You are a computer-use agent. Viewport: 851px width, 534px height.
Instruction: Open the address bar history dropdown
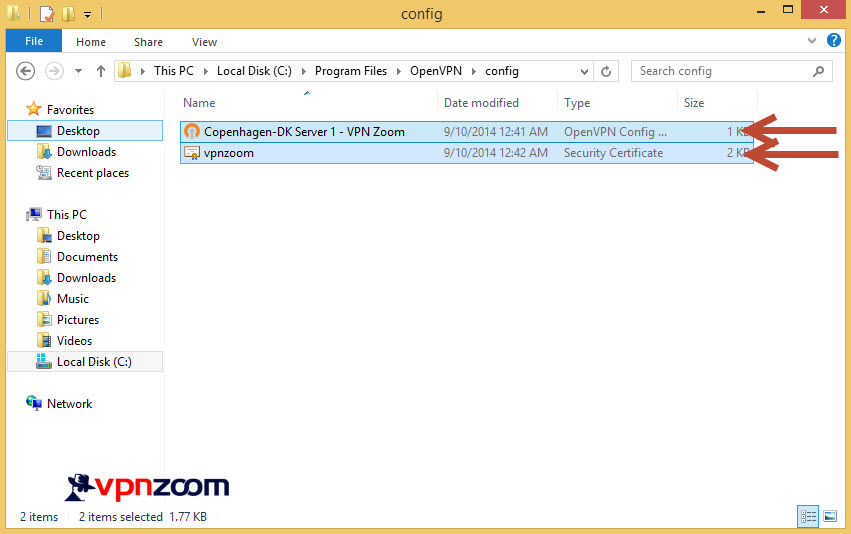pos(584,71)
